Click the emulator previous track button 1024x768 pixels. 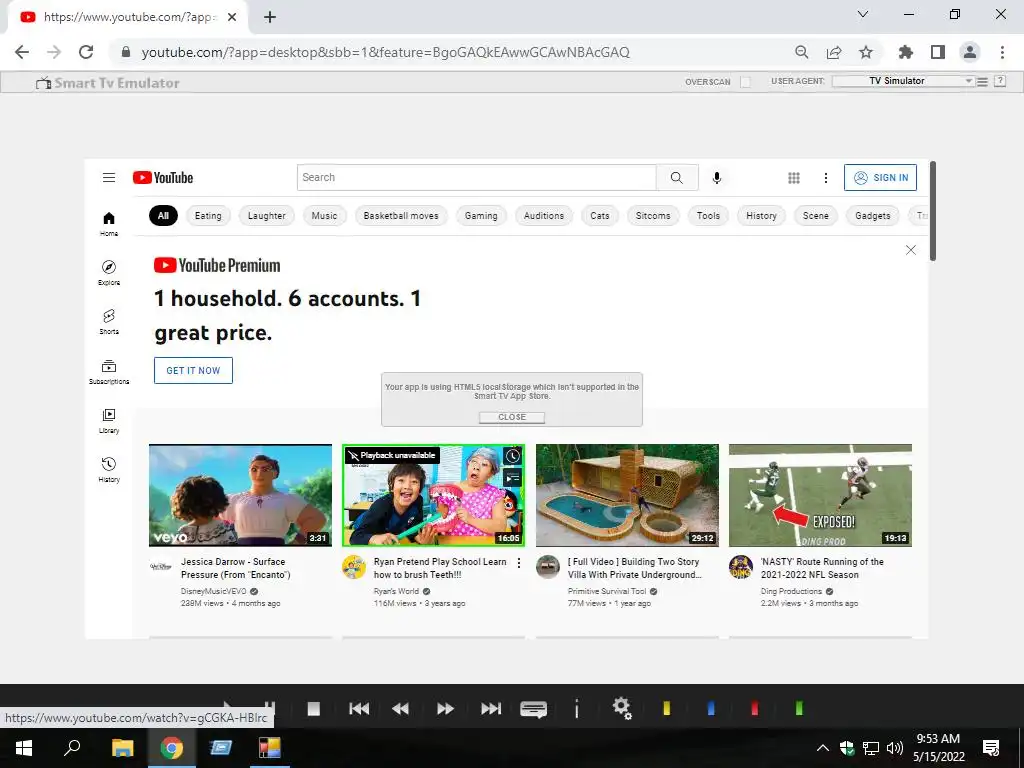359,709
